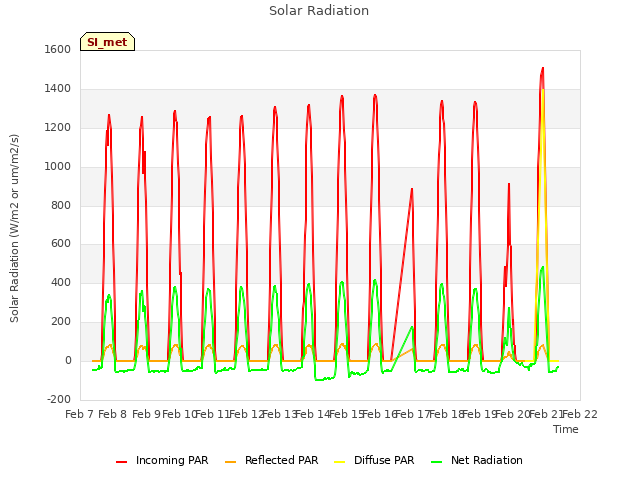Click the Solar Radiation chart title

point(319,11)
